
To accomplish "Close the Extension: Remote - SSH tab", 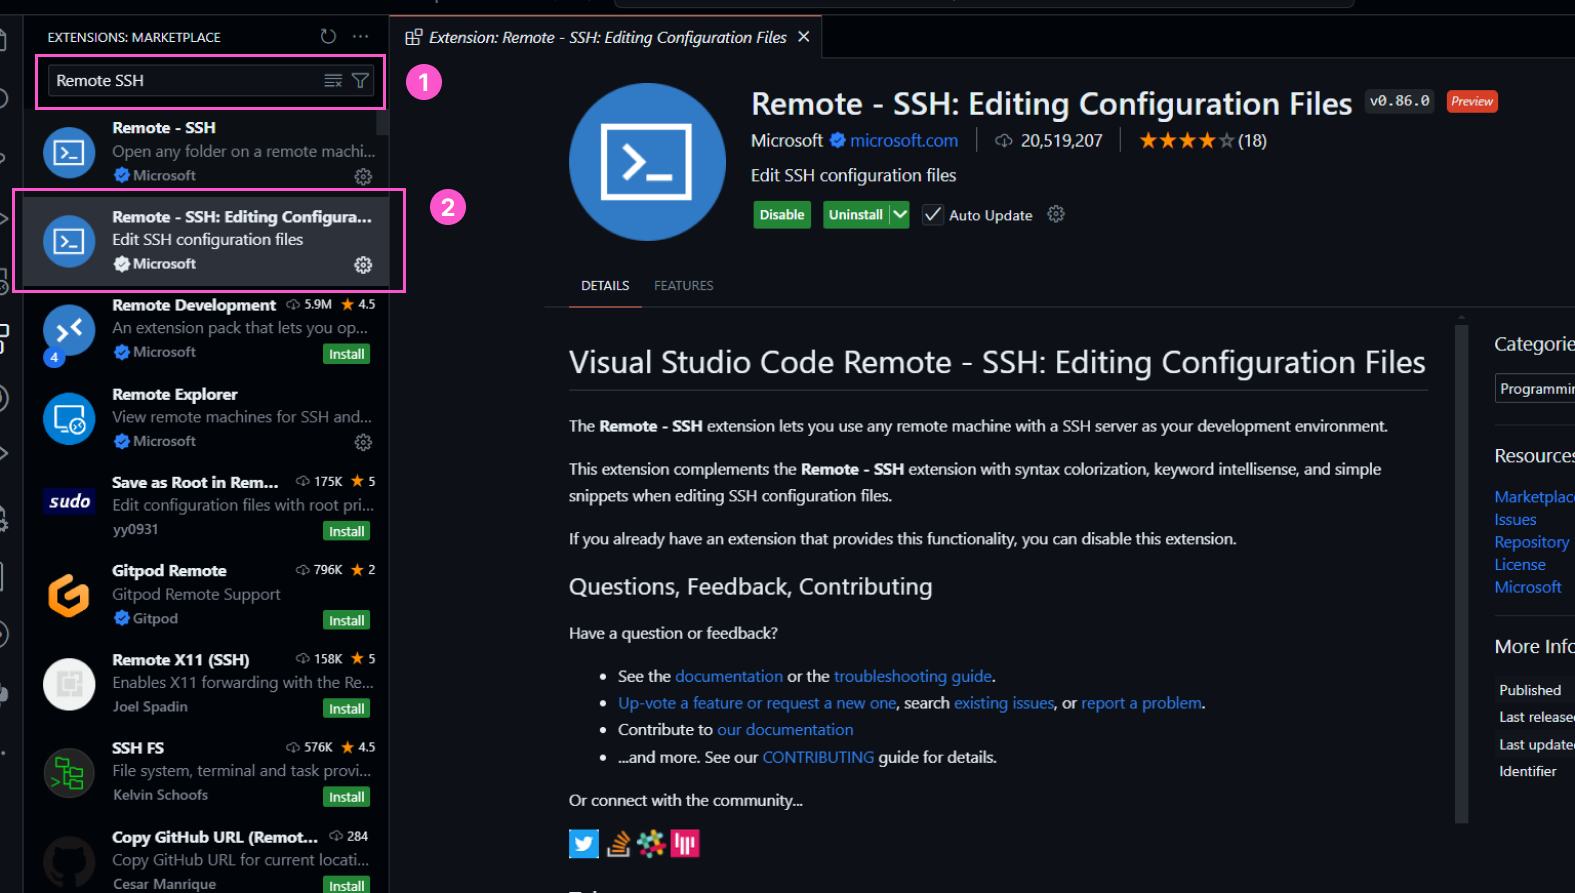I will pos(804,37).
